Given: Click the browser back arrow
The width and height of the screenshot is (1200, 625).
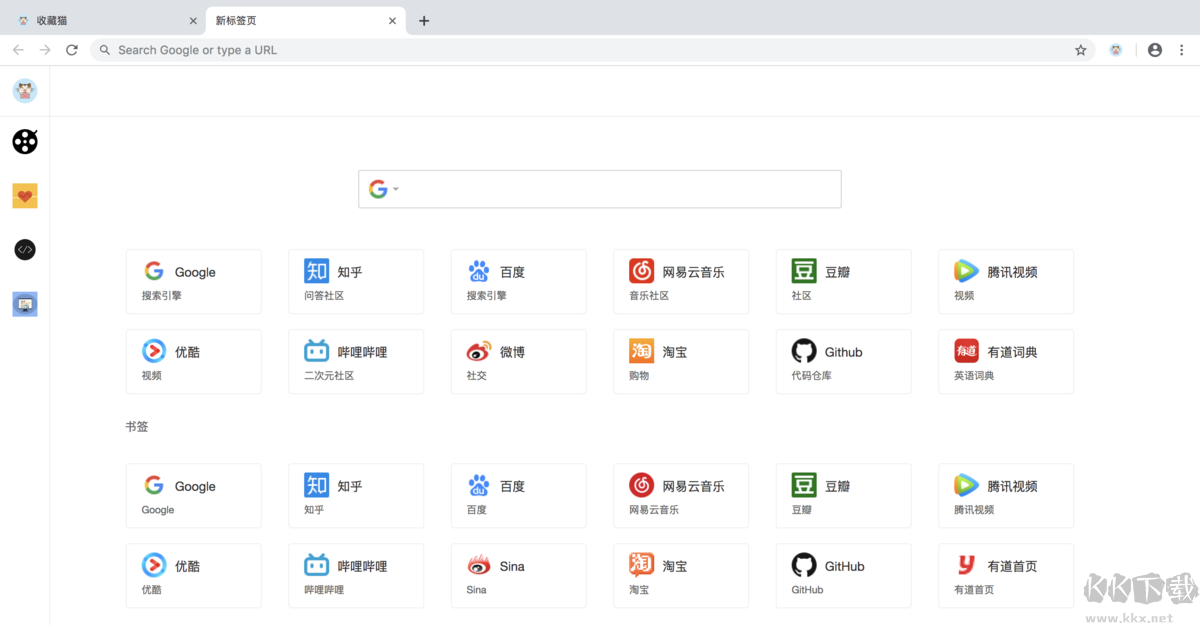Looking at the screenshot, I should coord(18,50).
